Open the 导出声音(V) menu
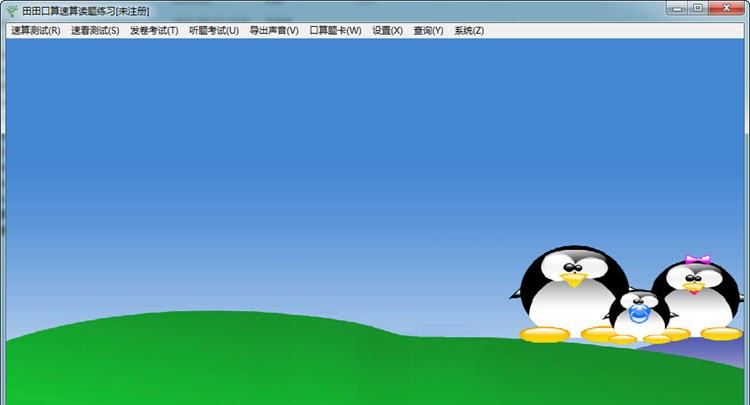This screenshot has width=750, height=405. pyautogui.click(x=274, y=31)
